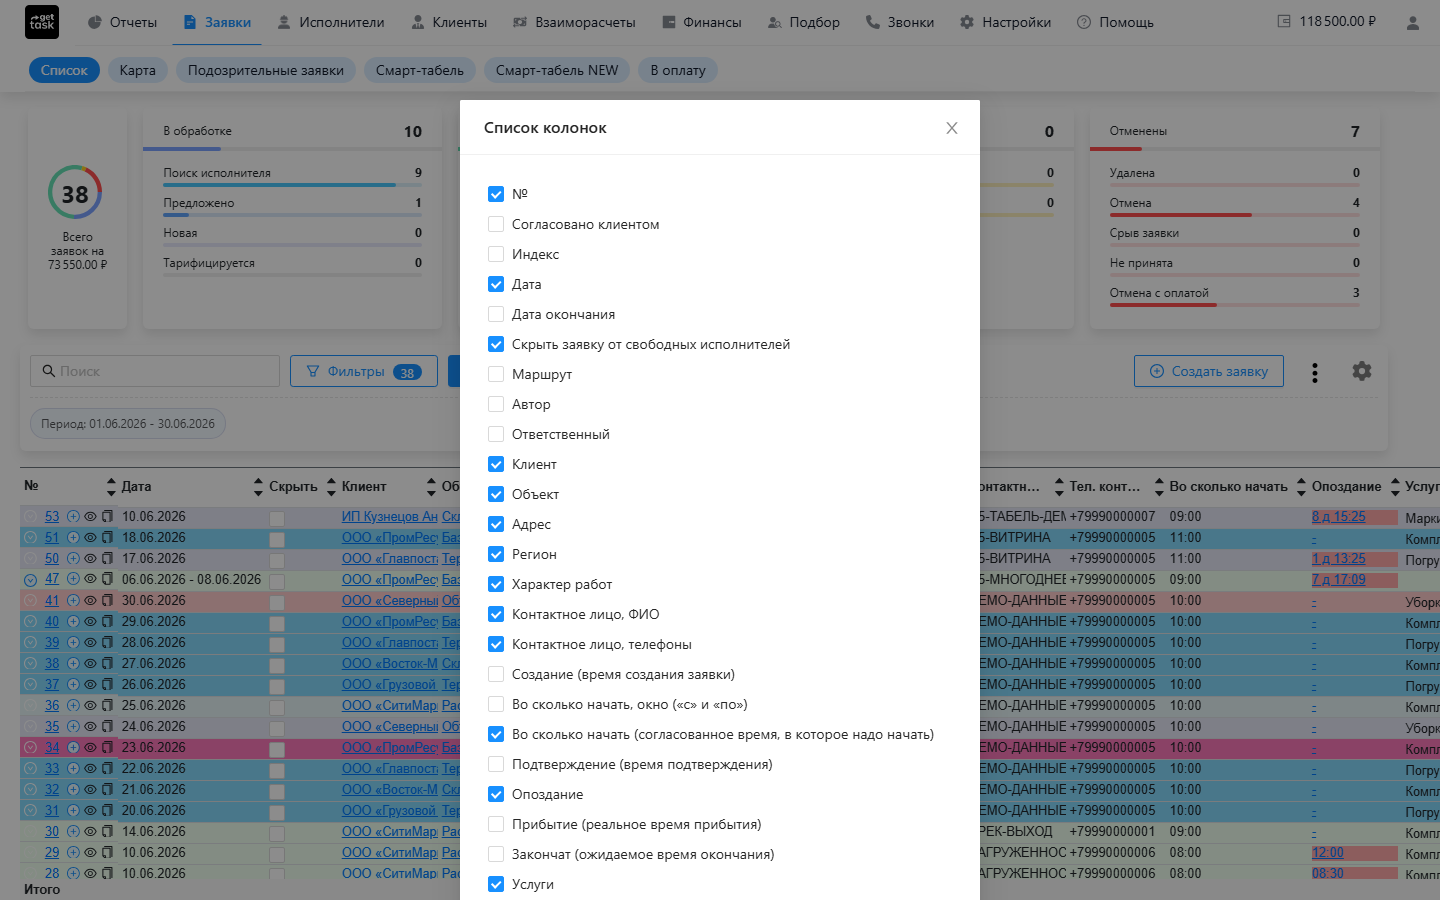The height and width of the screenshot is (900, 1440).
Task: Click the Поиск input field
Action: point(155,371)
